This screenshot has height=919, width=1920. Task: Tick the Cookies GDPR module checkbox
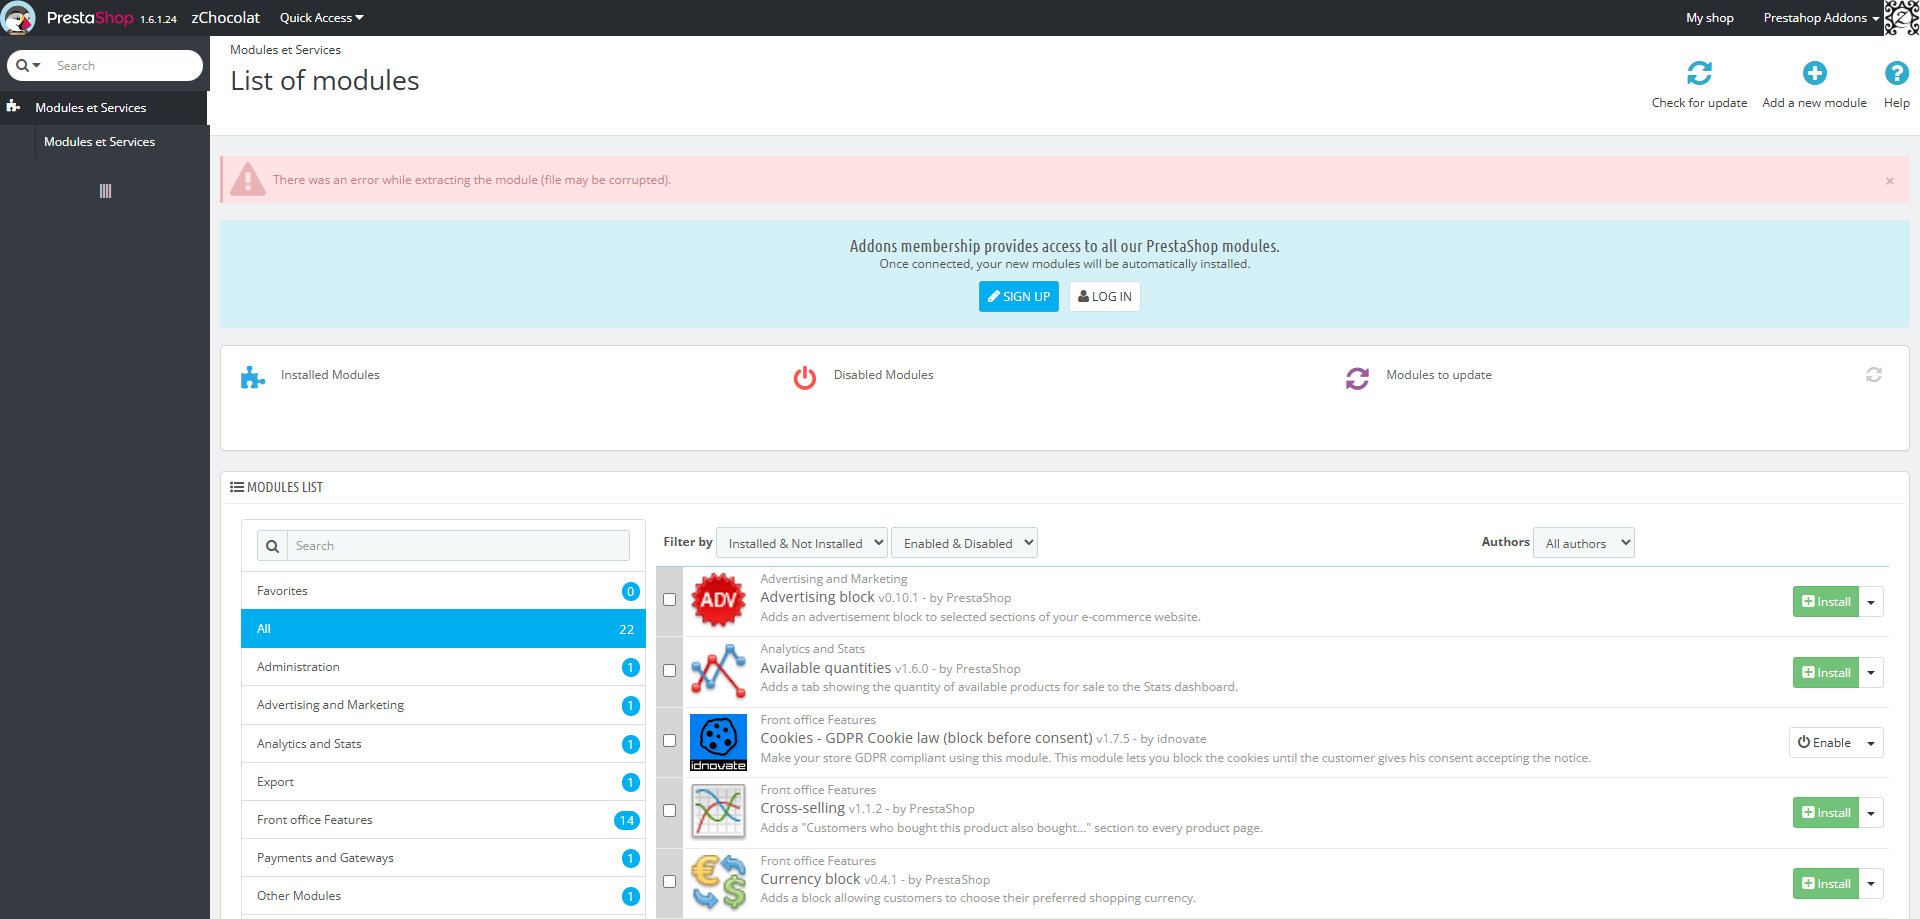[670, 741]
